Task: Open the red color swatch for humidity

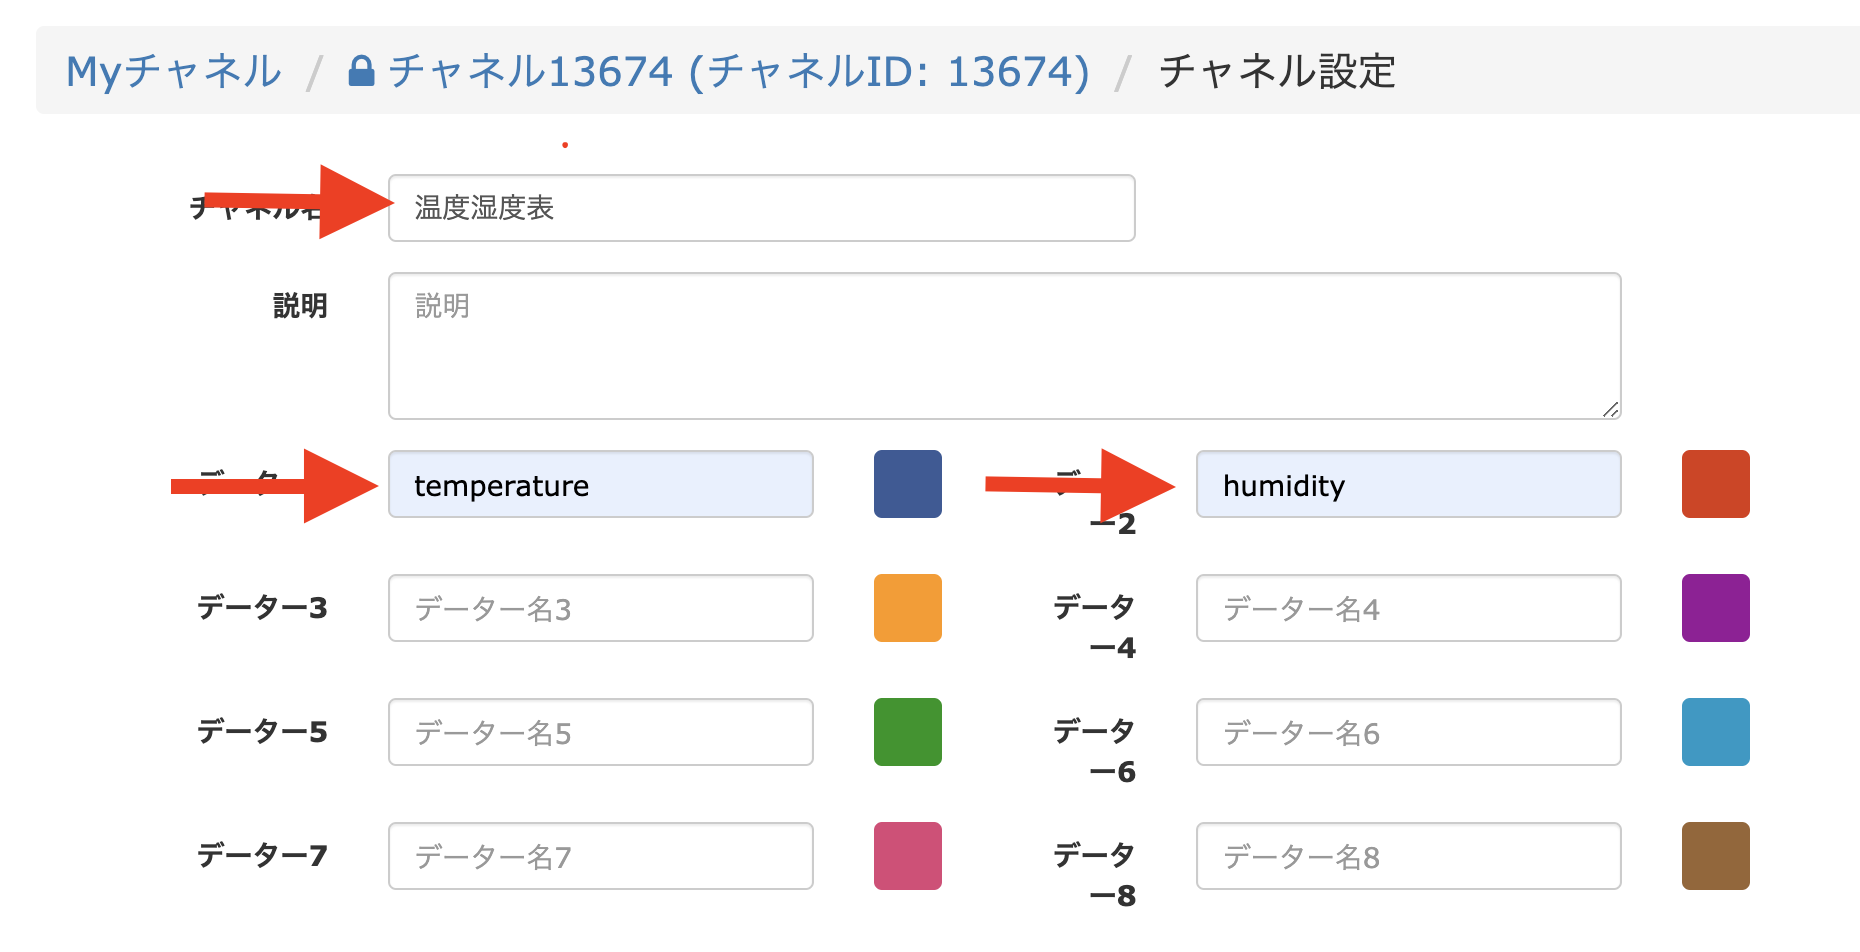Action: click(1715, 484)
